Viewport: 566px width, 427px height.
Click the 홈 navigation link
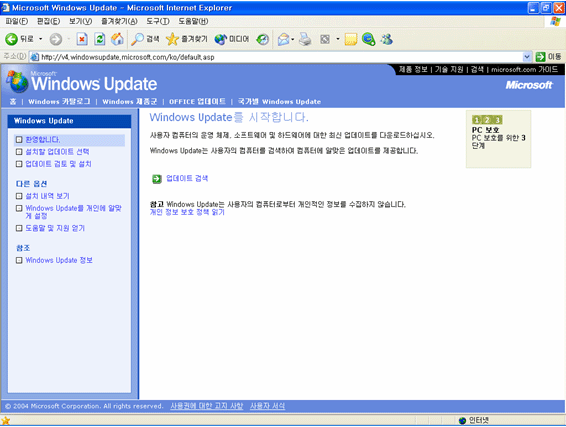13,101
